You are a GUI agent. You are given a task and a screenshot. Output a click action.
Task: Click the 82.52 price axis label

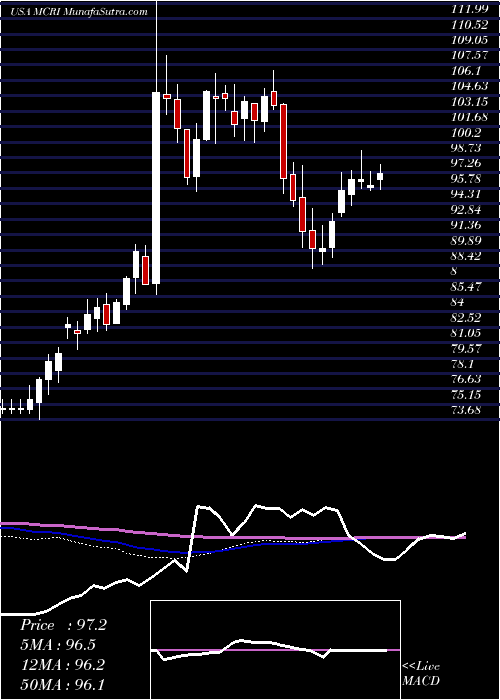[x=467, y=318]
